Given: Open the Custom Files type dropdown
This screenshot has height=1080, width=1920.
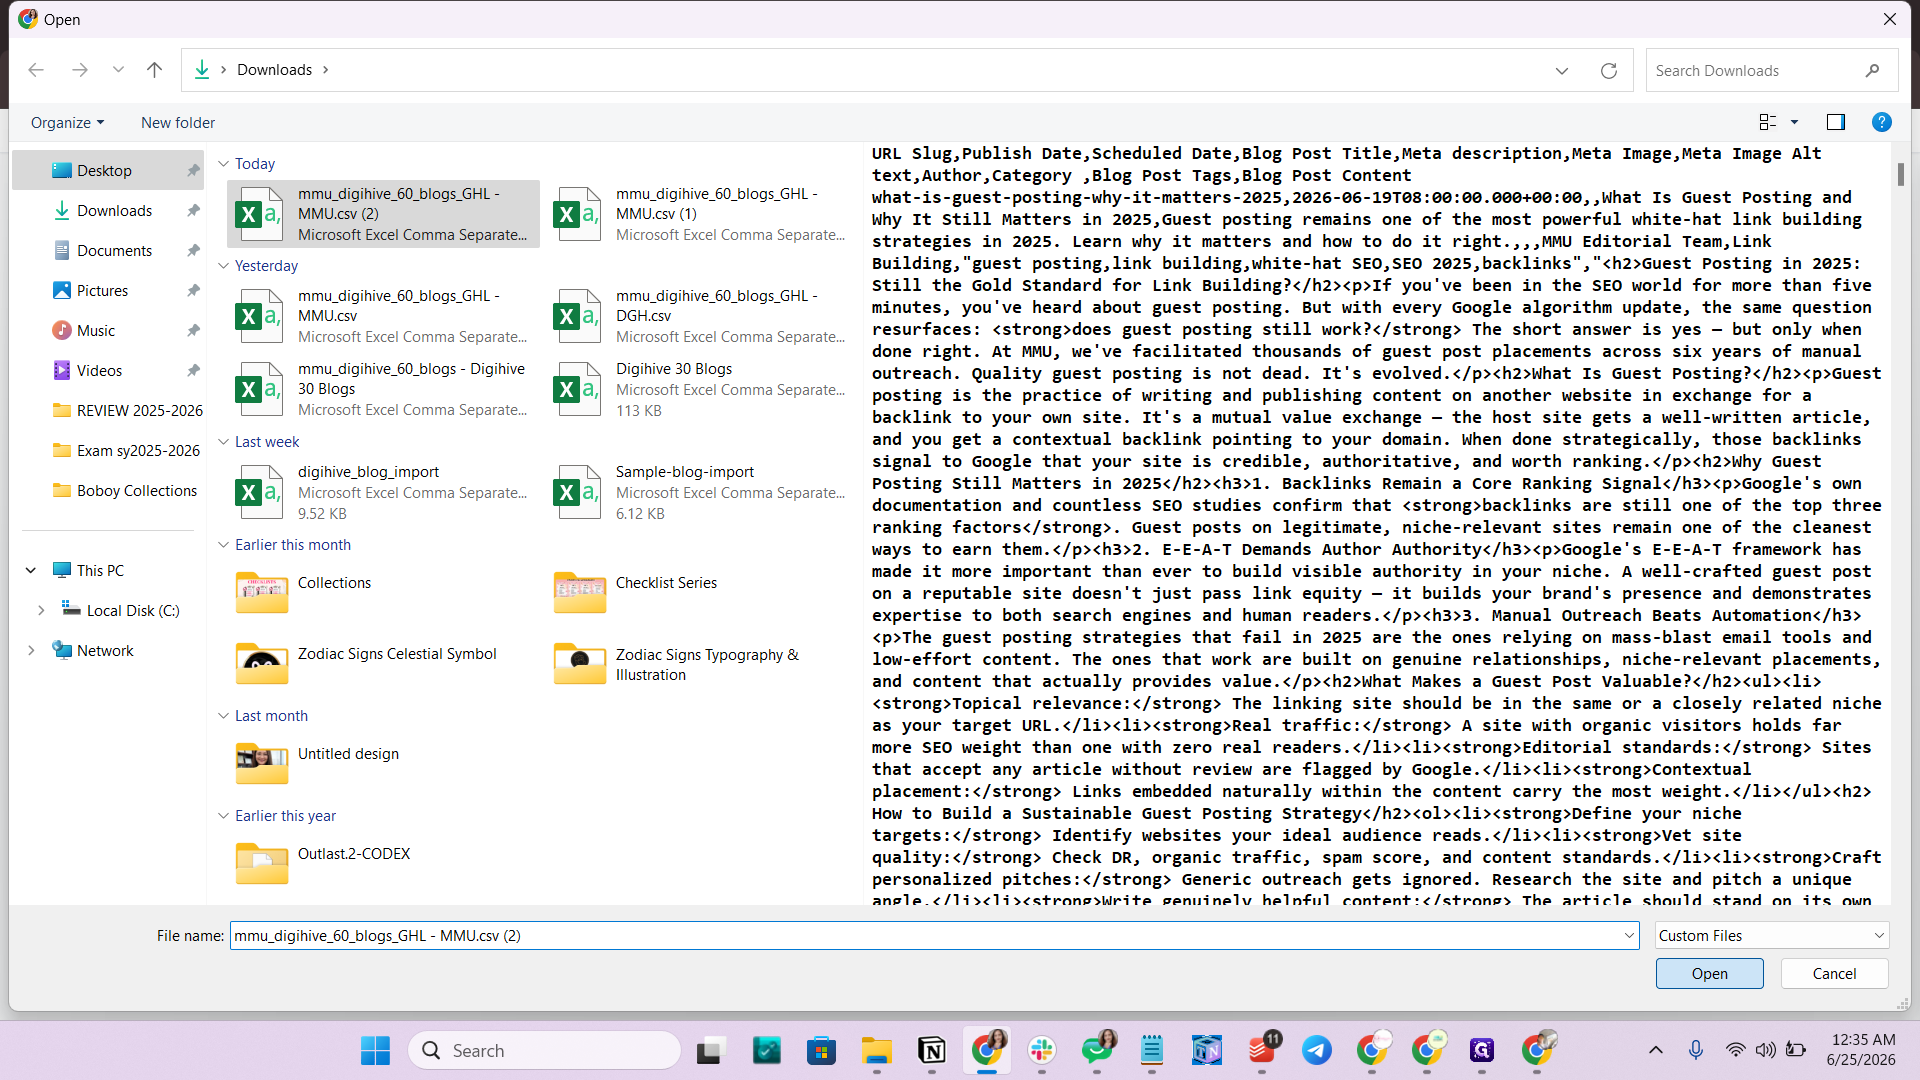Looking at the screenshot, I should pos(1771,936).
